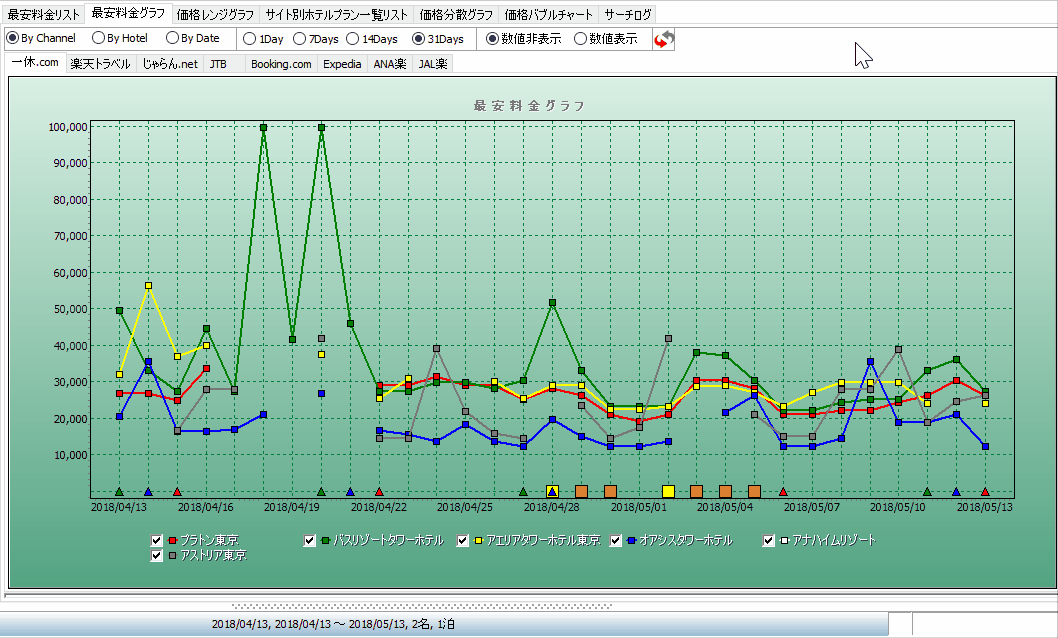Click the leftmost green triangle marker on the date axis

tap(119, 492)
